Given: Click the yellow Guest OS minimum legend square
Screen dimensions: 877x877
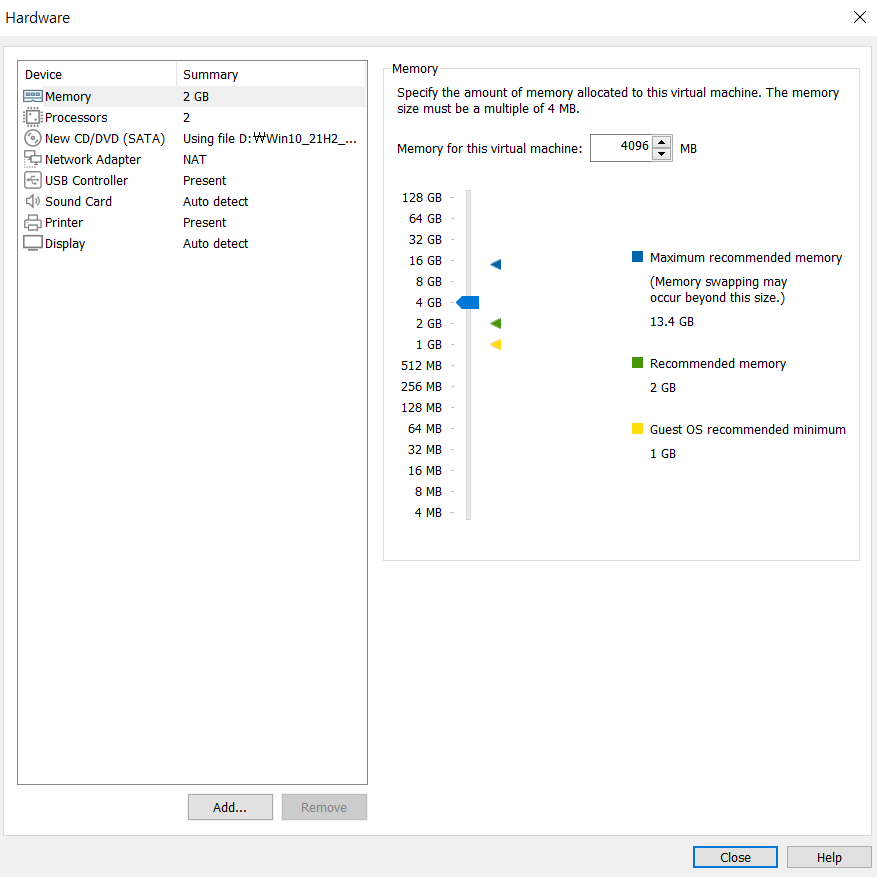Looking at the screenshot, I should click(637, 429).
